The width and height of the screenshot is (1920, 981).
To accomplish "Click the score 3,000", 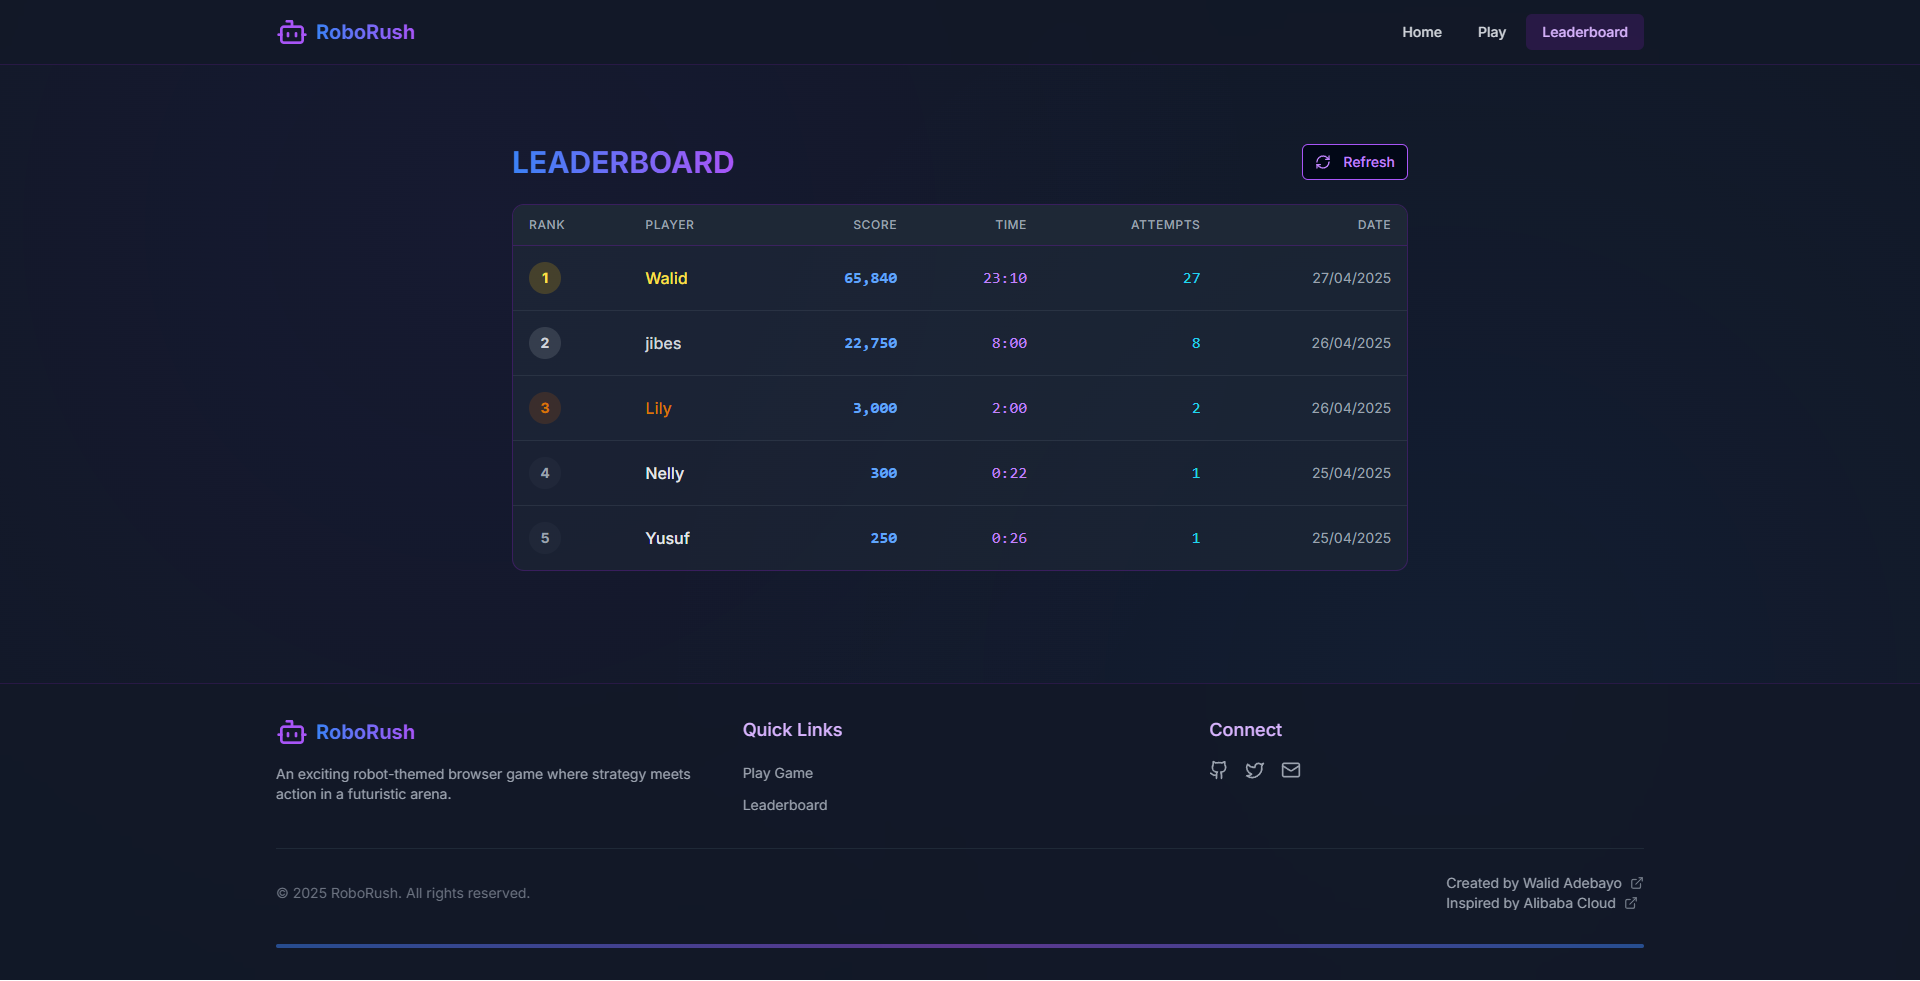I will point(875,408).
